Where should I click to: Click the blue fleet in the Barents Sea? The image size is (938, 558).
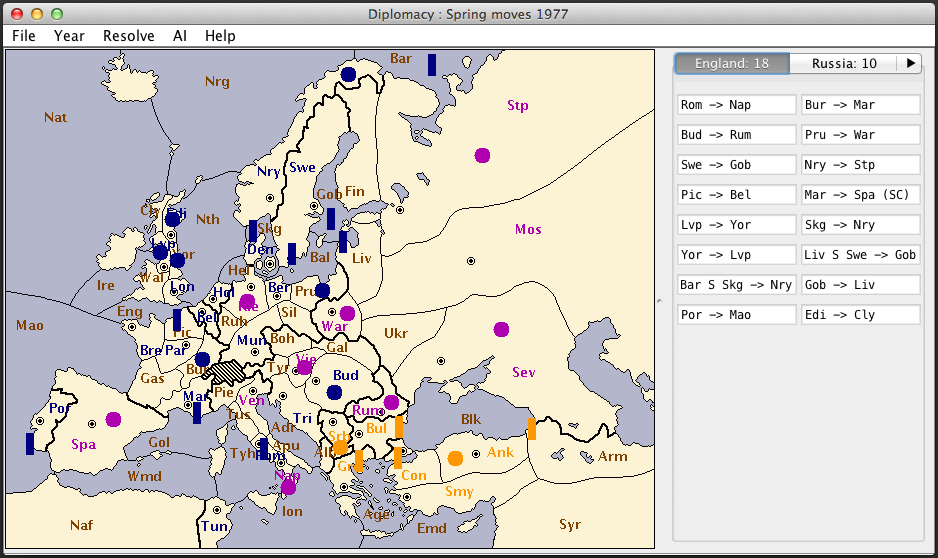[432, 65]
